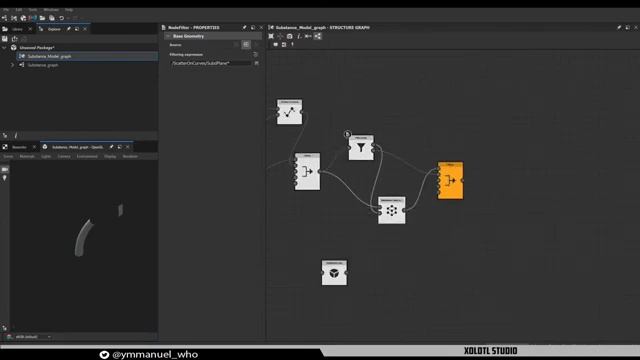Image resolution: width=640 pixels, height=360 pixels.
Task: Click the open folder icon in main toolbar
Action: pos(42,18)
